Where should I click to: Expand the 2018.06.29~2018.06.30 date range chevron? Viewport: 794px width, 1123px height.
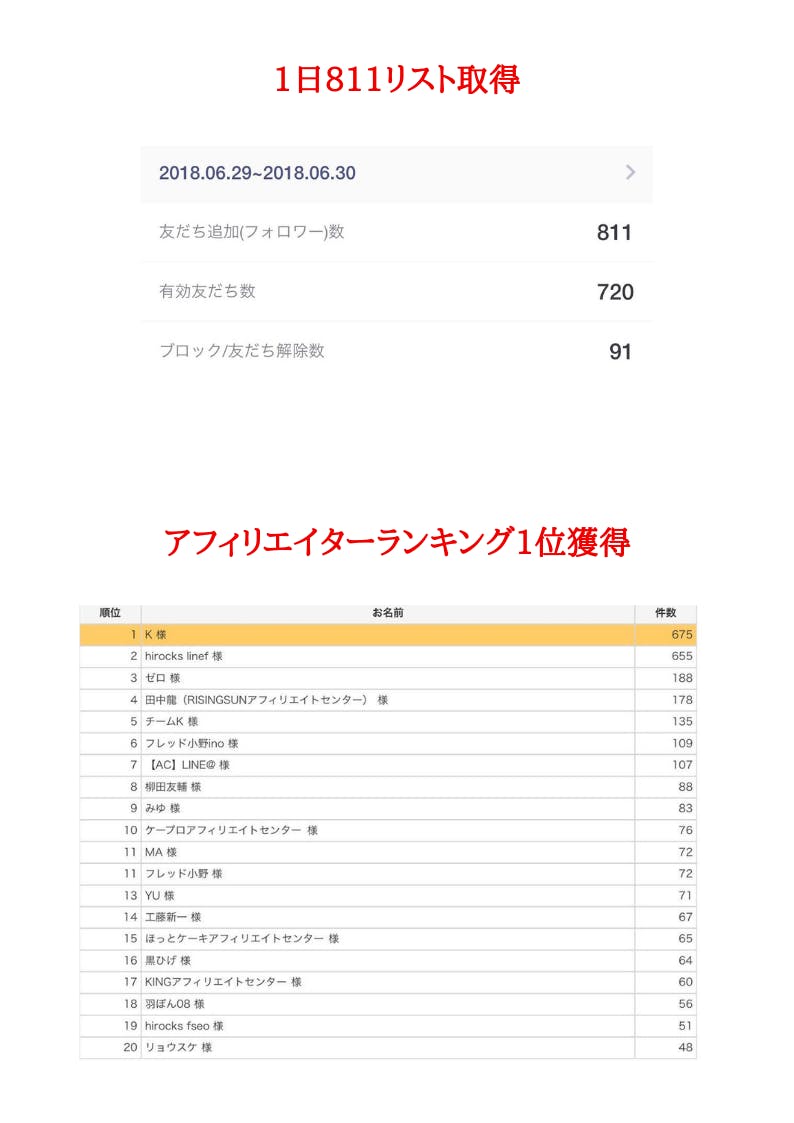click(630, 173)
